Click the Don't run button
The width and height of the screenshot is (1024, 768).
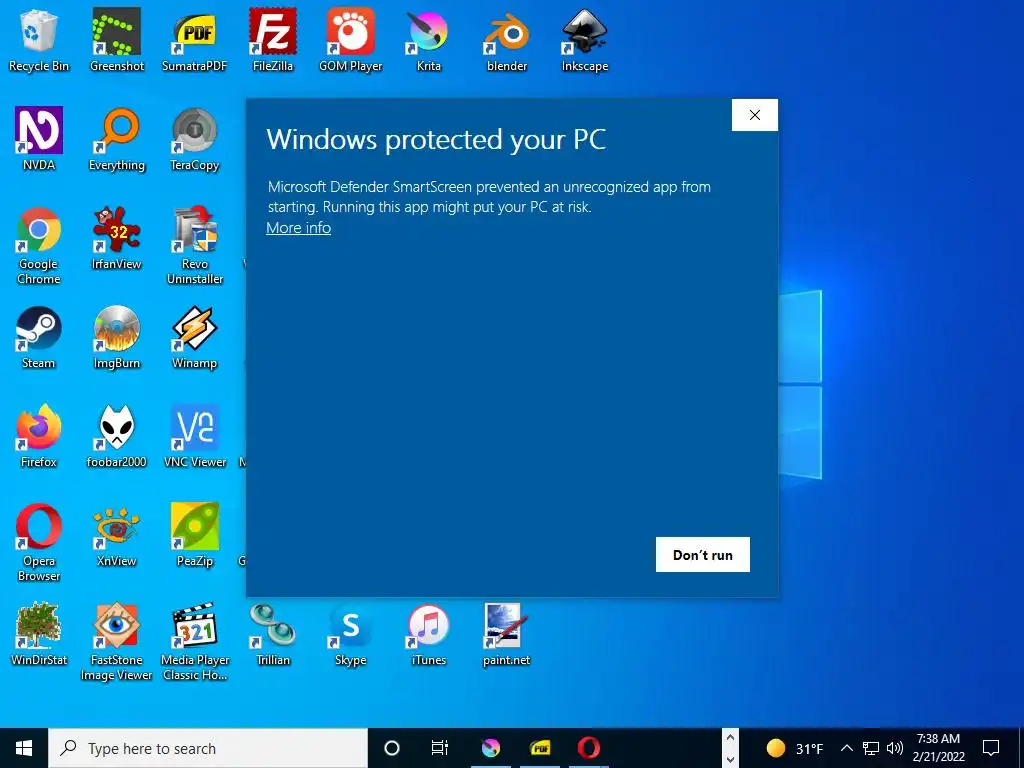pyautogui.click(x=703, y=554)
